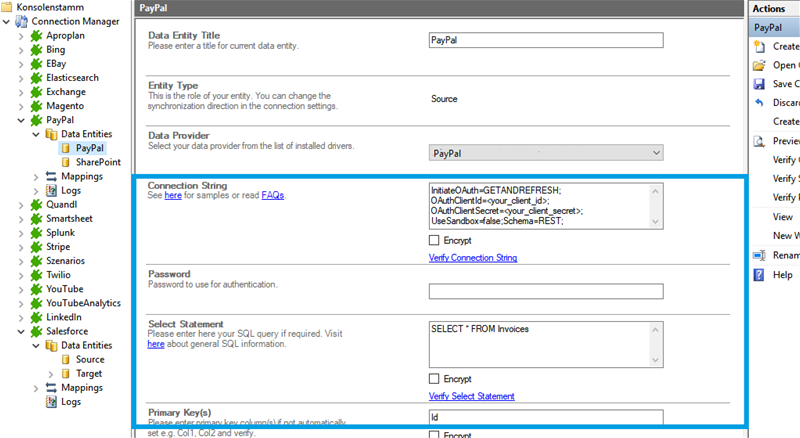The width and height of the screenshot is (800, 438).
Task: Click the Save icon in Actions panel
Action: tap(759, 84)
